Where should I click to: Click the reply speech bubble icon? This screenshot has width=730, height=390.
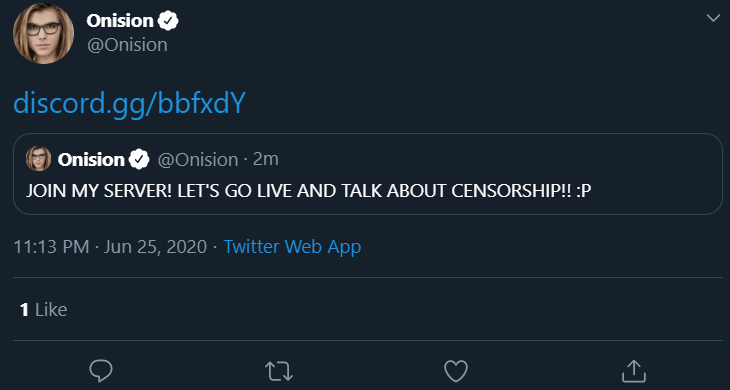pos(101,371)
